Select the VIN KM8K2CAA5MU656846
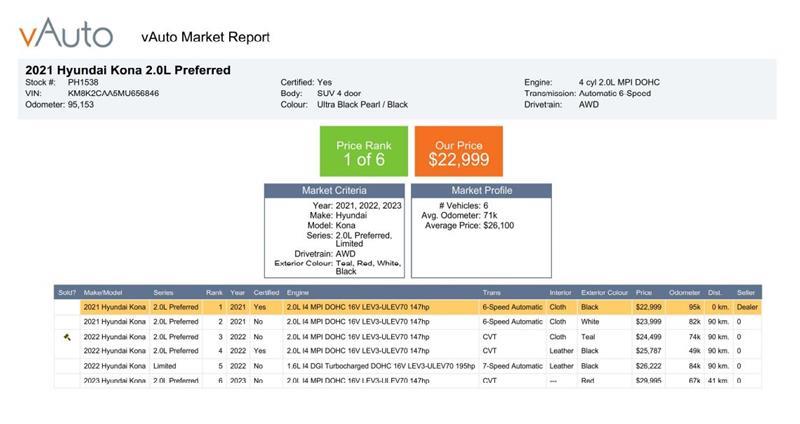Viewport: 800px width, 424px height. point(113,93)
